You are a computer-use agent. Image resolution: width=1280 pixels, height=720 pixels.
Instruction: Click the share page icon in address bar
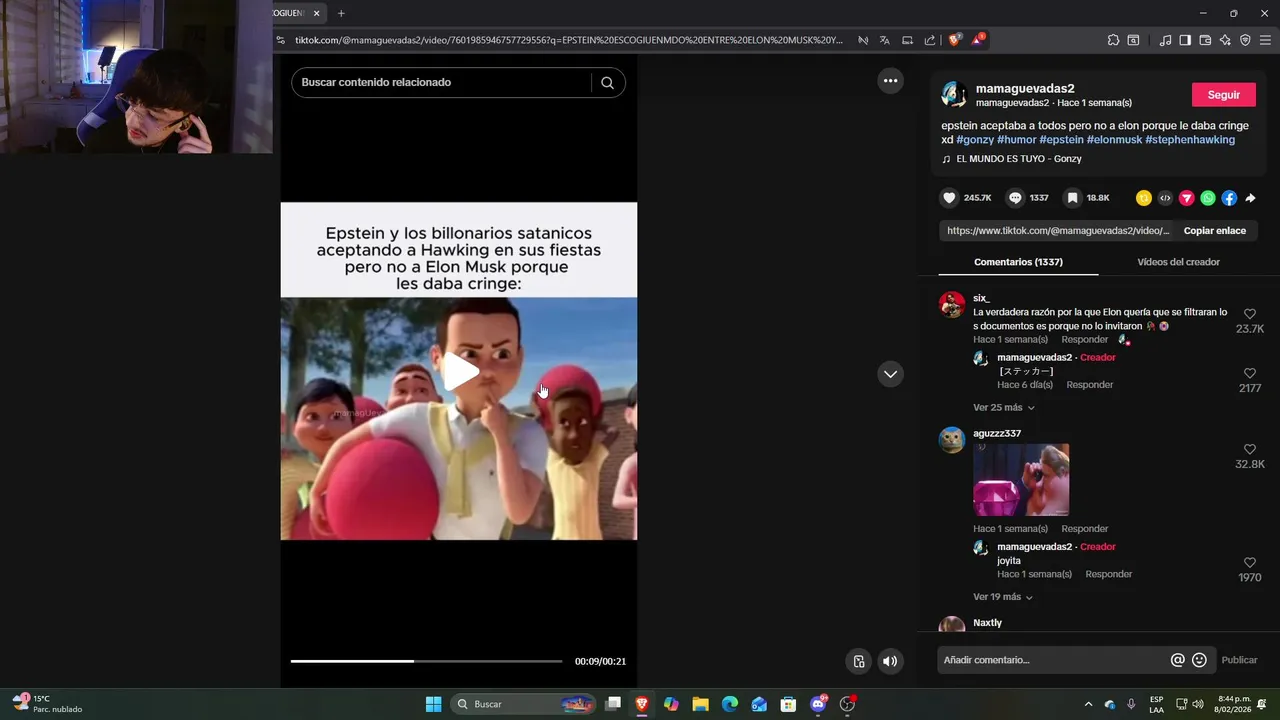pos(930,40)
